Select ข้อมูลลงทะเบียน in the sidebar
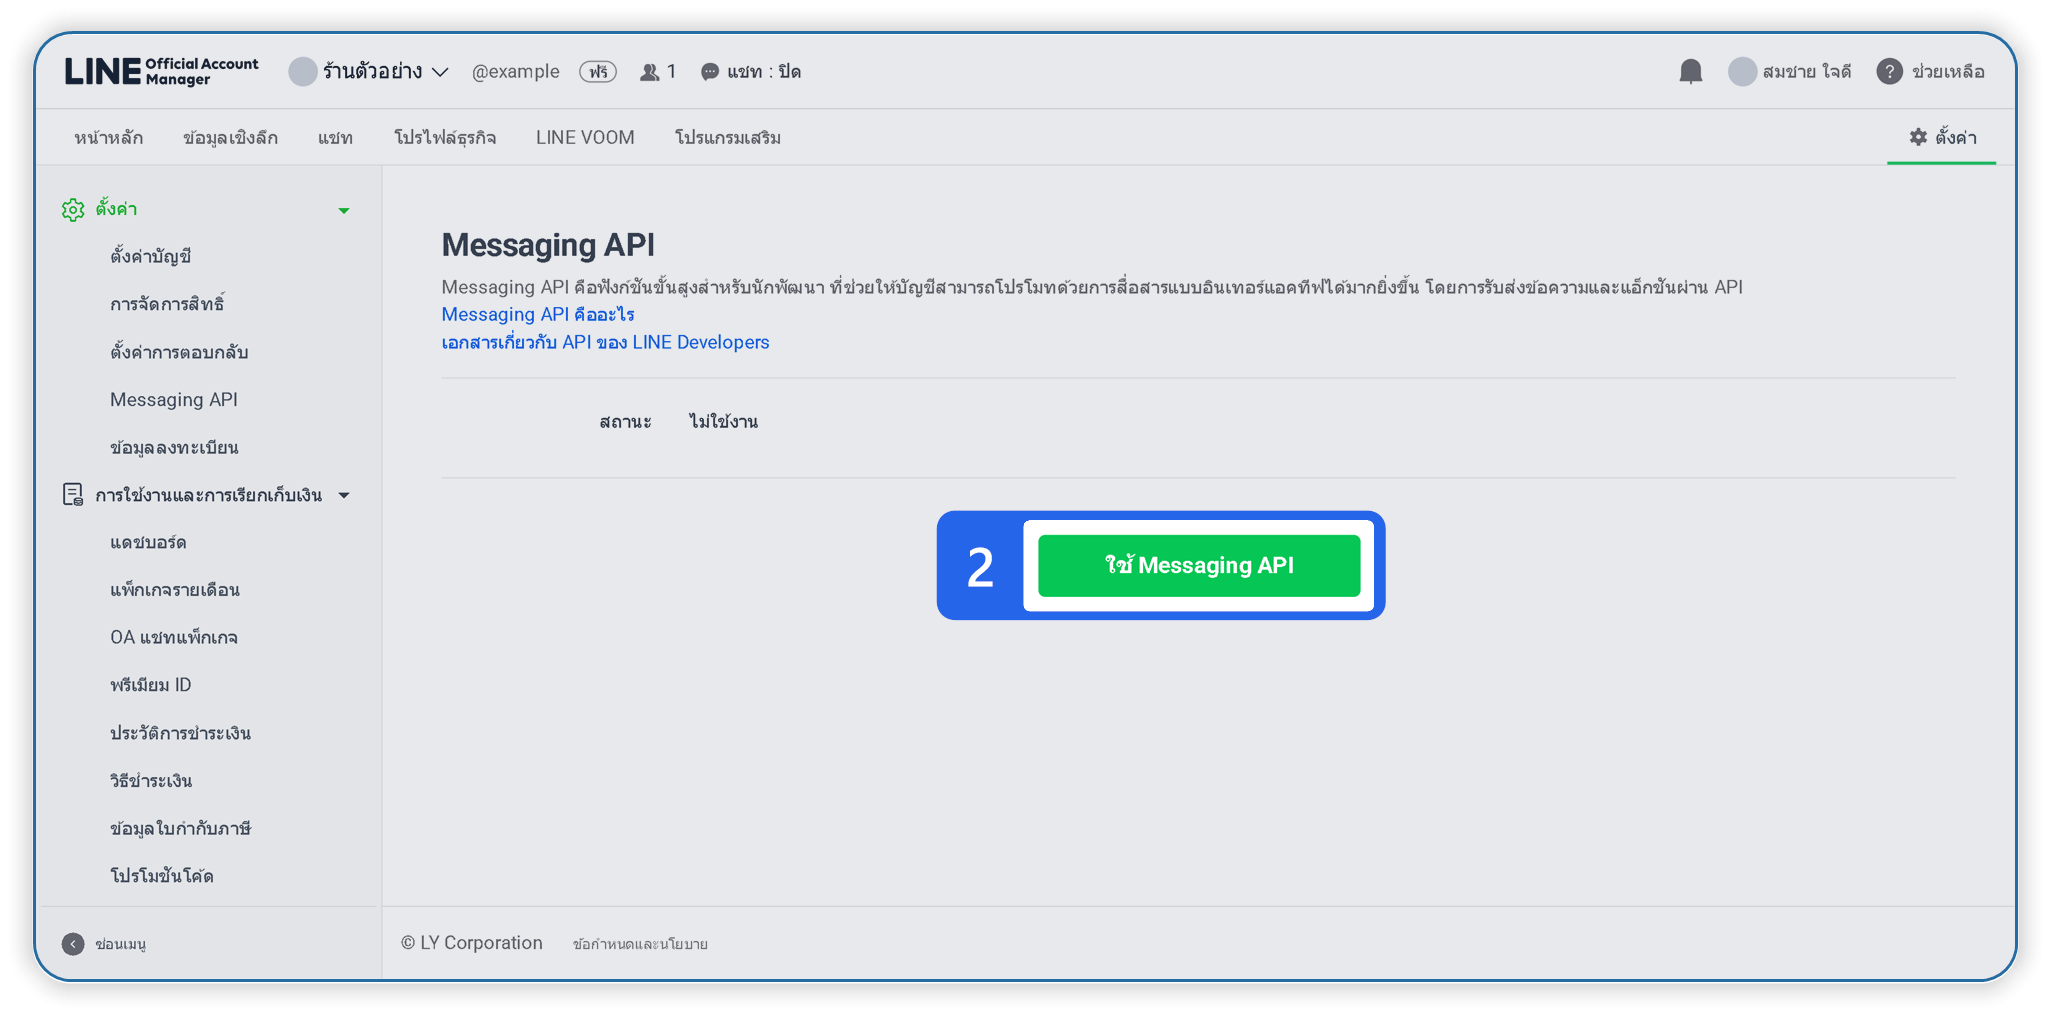2051x1015 pixels. (174, 447)
